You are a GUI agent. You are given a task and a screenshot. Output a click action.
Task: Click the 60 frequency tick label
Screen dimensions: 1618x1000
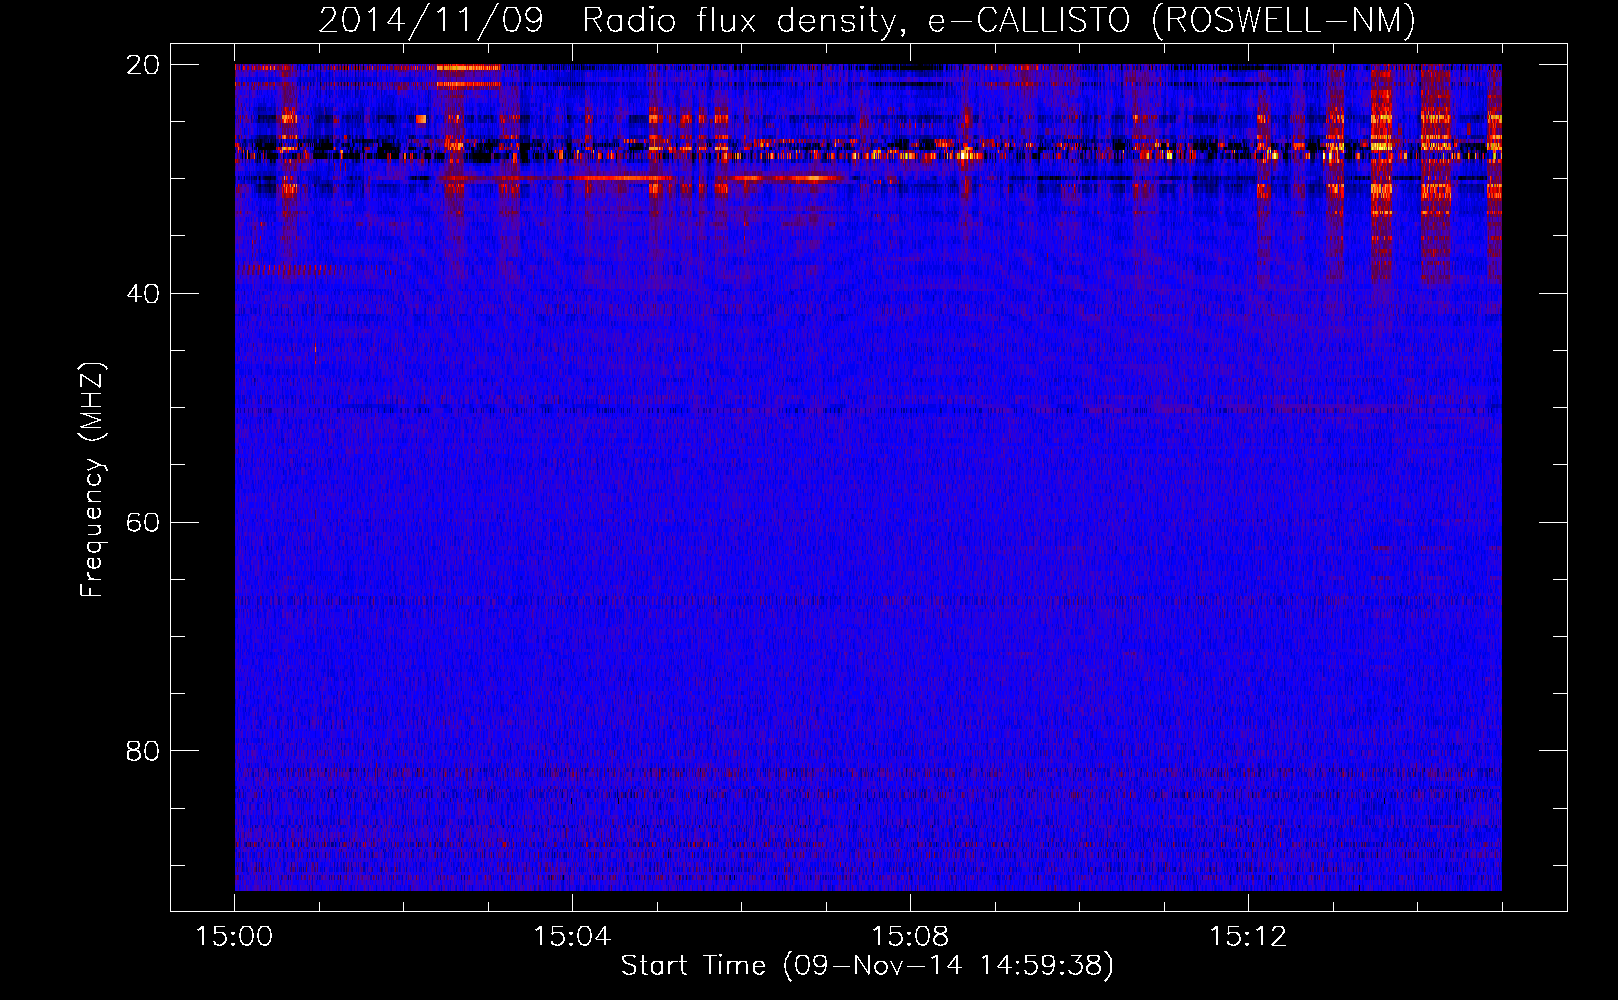[x=143, y=523]
